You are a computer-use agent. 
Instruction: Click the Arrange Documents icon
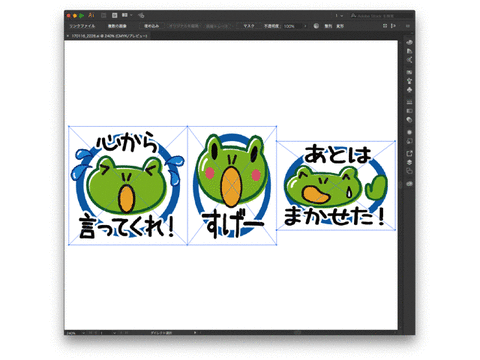[125, 15]
